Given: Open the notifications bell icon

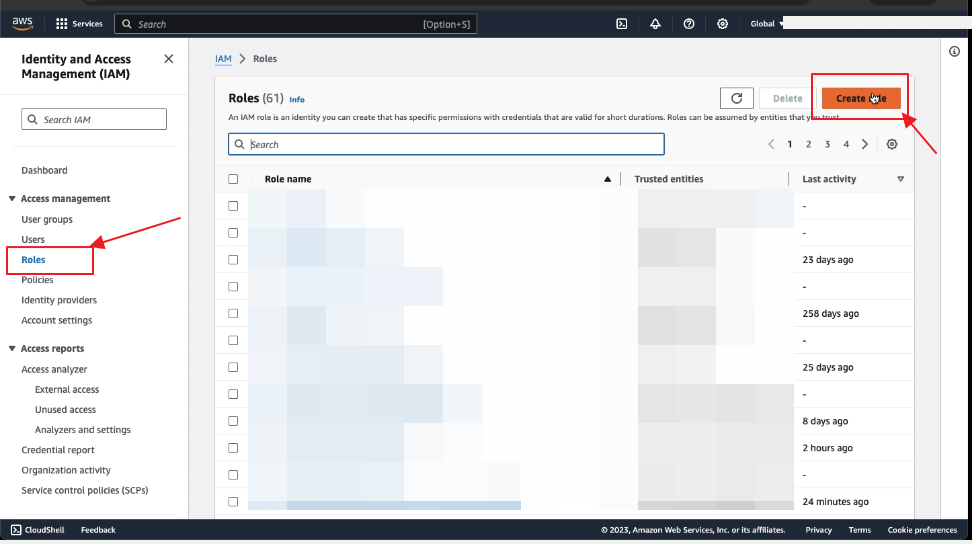Looking at the screenshot, I should pos(655,24).
